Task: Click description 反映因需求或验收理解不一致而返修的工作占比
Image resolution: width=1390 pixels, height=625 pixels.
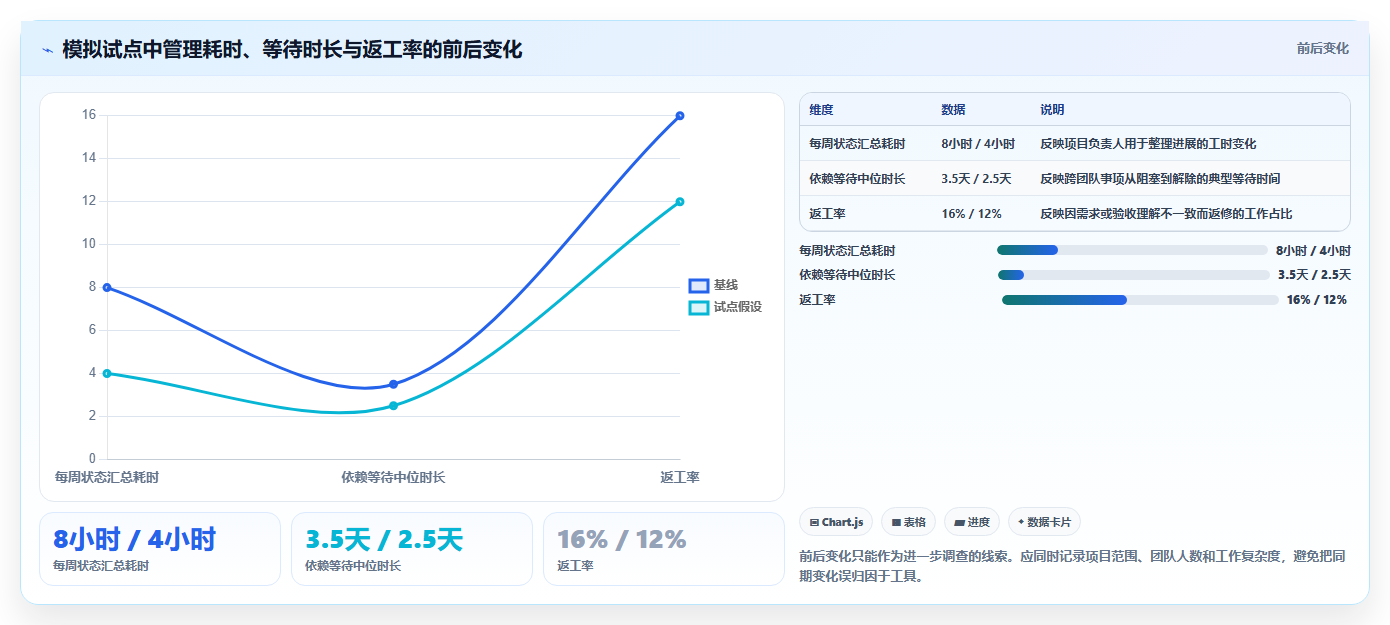Action: tap(1166, 214)
